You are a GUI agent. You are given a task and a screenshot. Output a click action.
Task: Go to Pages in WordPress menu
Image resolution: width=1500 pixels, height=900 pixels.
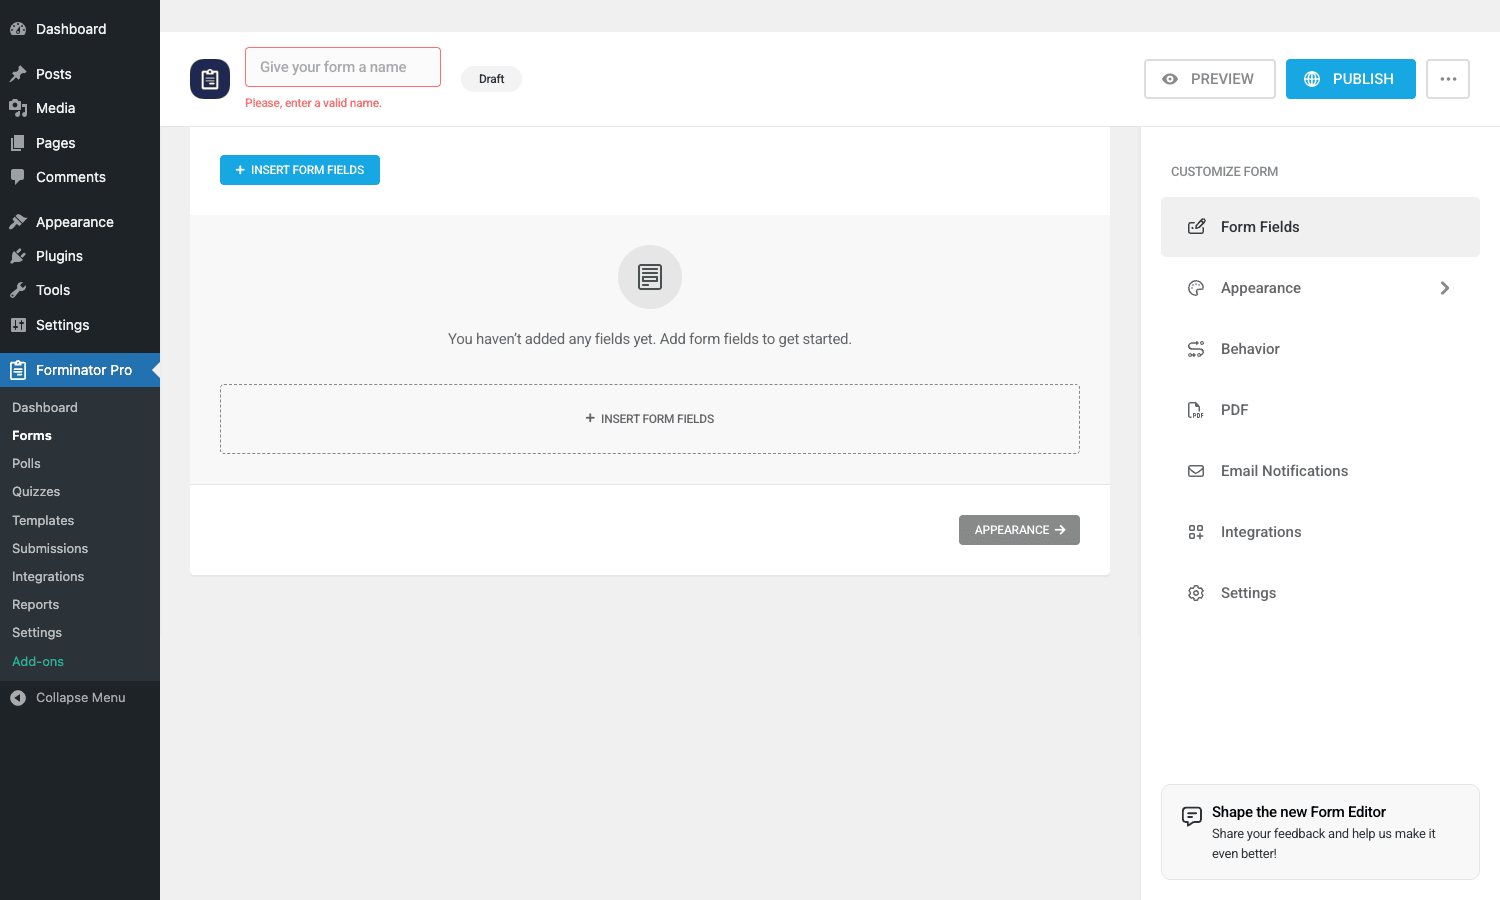[80, 143]
